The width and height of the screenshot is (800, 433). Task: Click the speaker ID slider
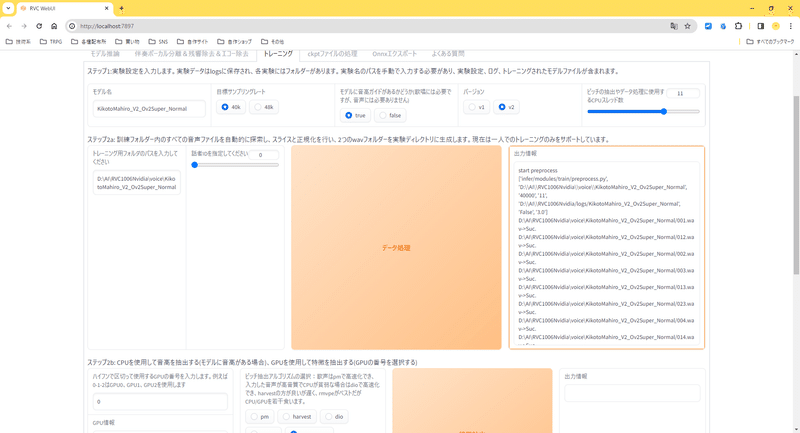[x=236, y=165]
